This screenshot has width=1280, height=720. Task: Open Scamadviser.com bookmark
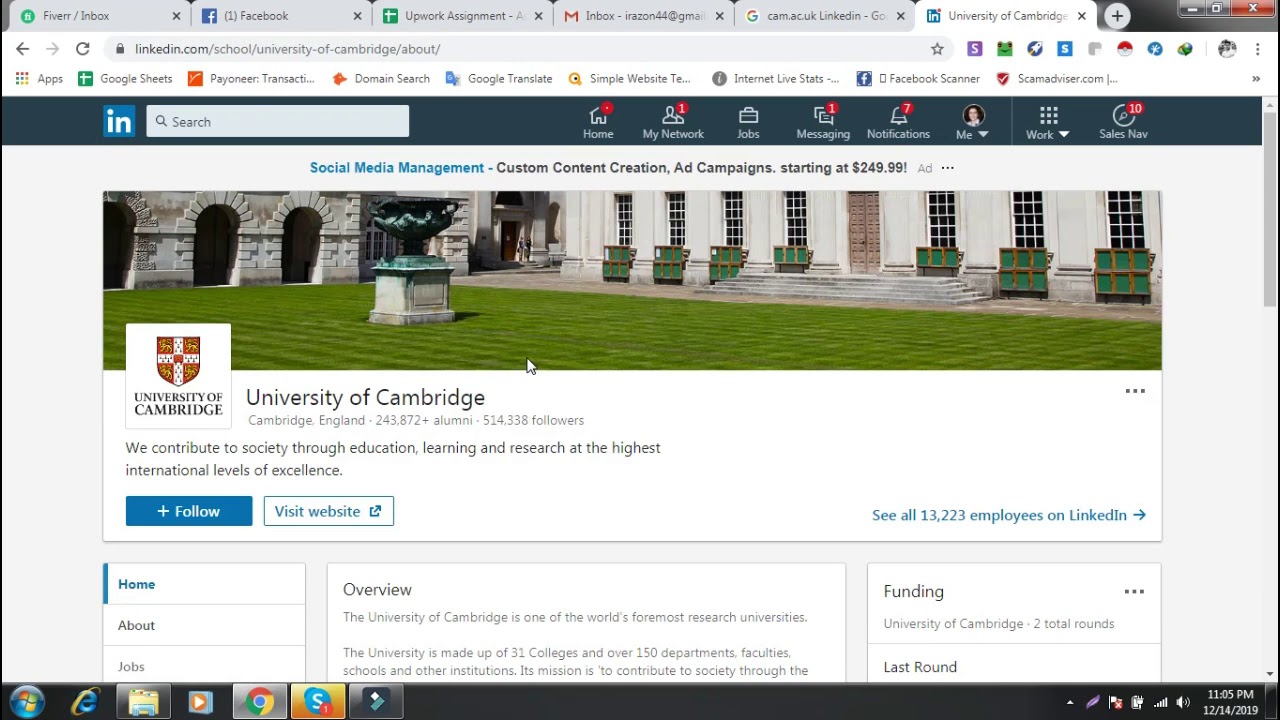[1057, 78]
